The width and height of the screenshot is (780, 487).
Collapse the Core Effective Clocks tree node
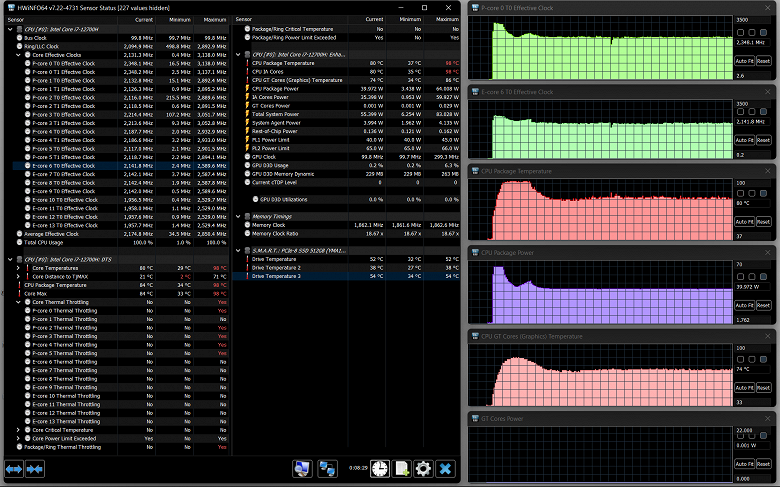pyautogui.click(x=20, y=54)
